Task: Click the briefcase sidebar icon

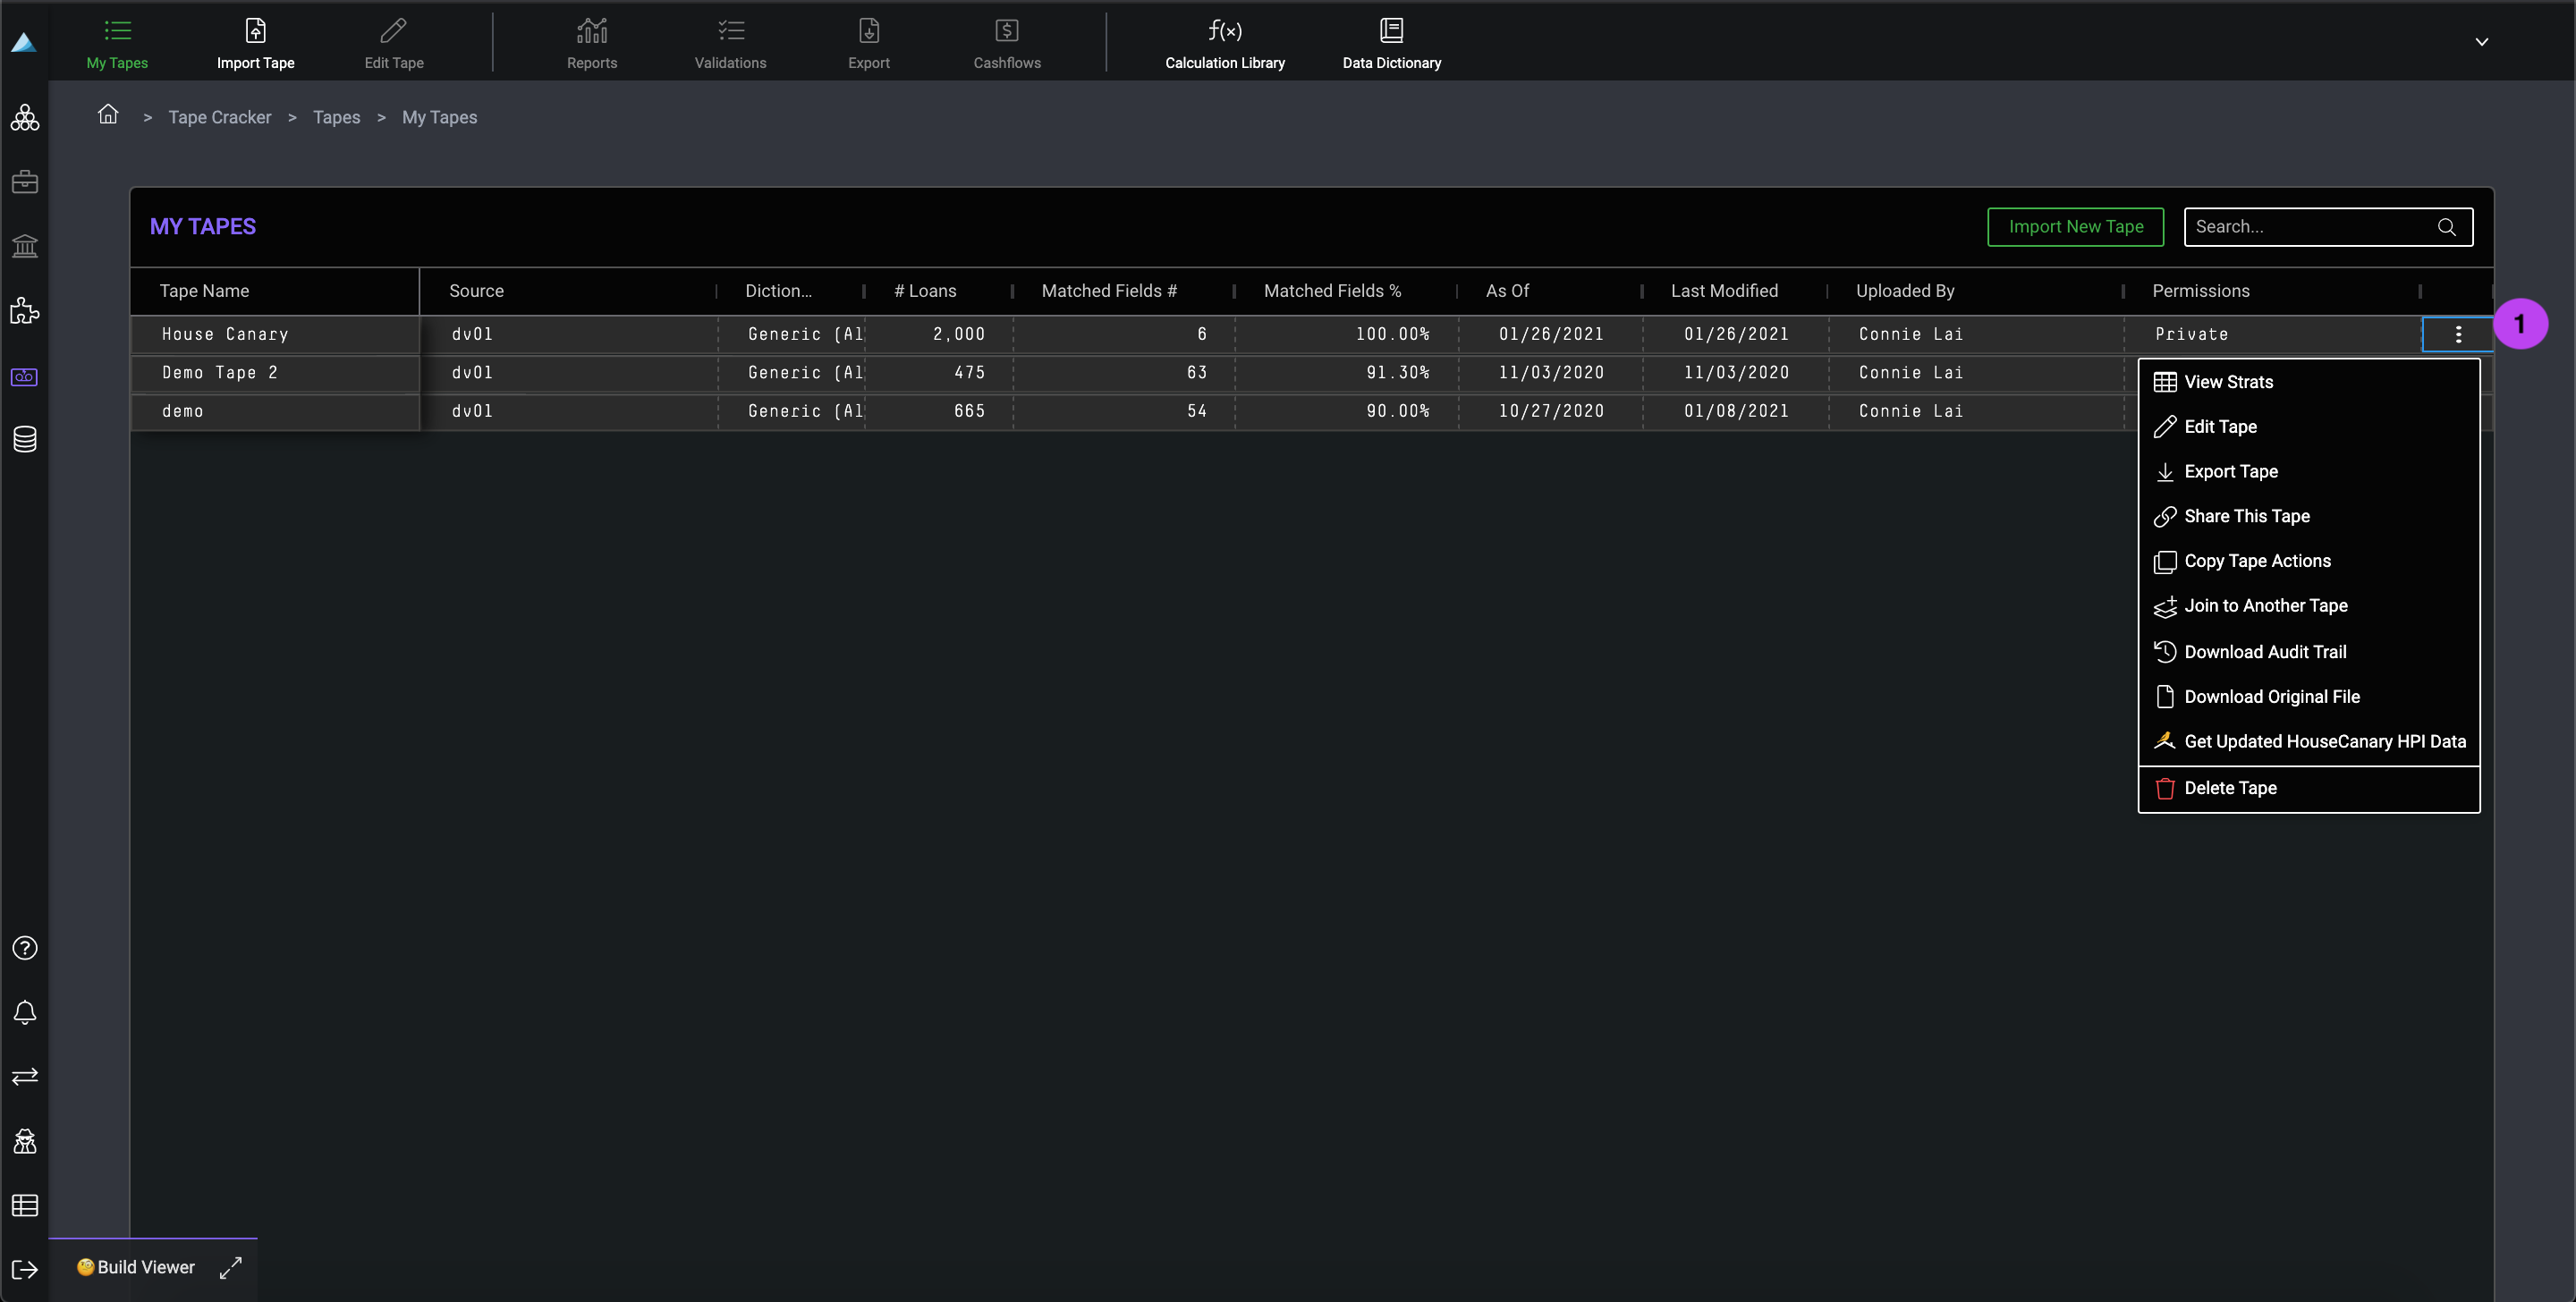Action: pos(25,182)
